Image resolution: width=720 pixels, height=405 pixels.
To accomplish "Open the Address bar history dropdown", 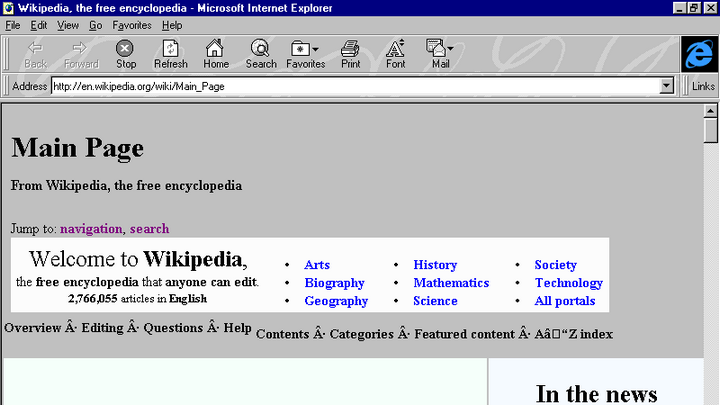I will (x=666, y=86).
